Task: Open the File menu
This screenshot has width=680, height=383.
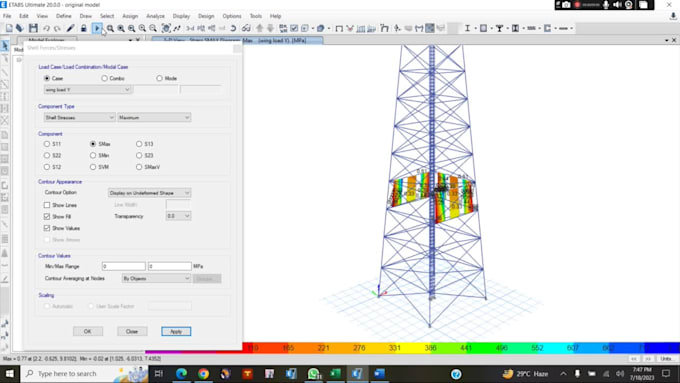Action: [x=7, y=16]
